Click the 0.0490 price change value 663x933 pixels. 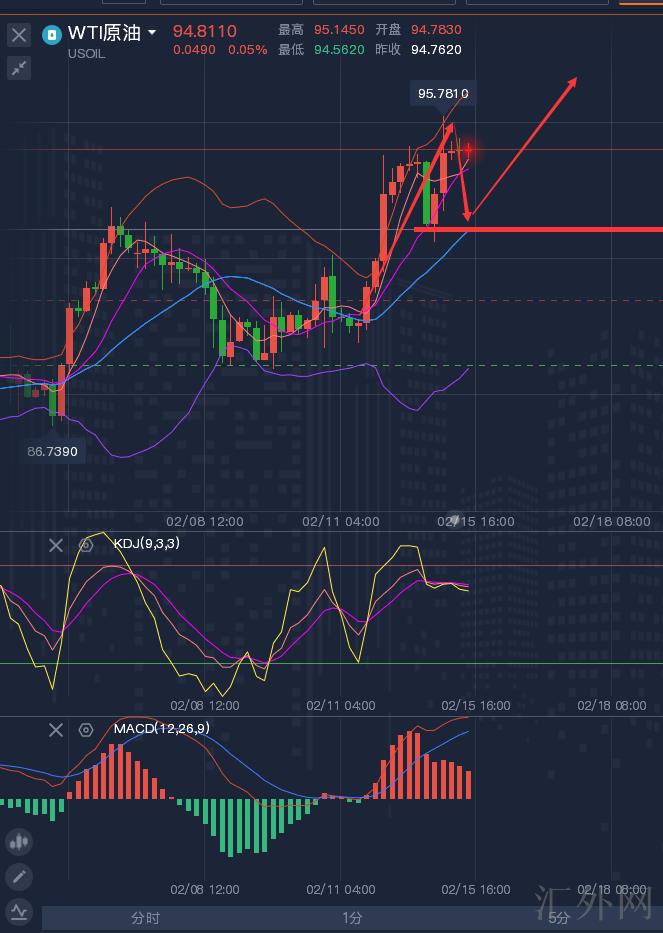click(x=194, y=50)
